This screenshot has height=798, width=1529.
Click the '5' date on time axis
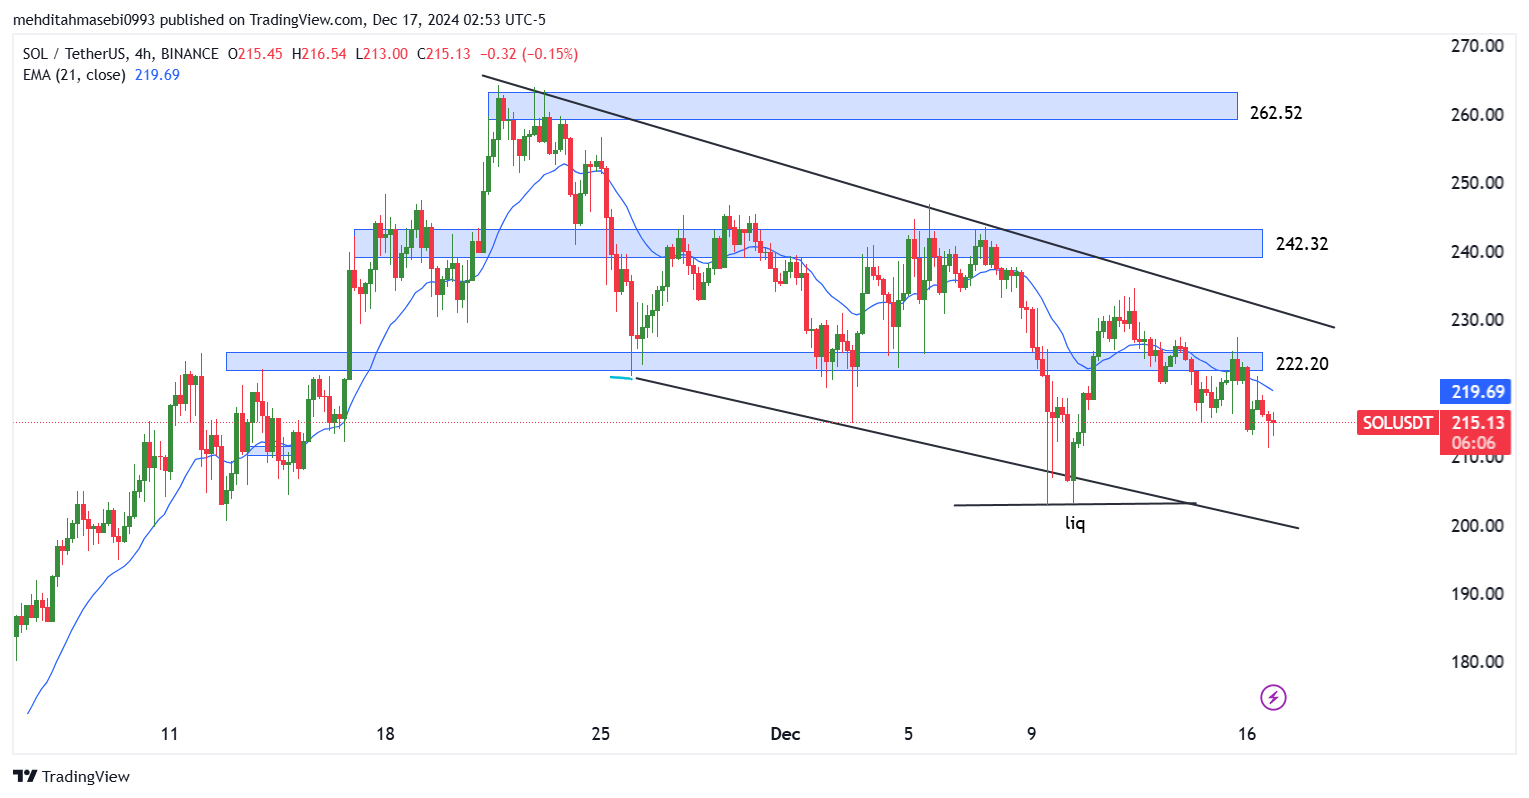click(909, 734)
